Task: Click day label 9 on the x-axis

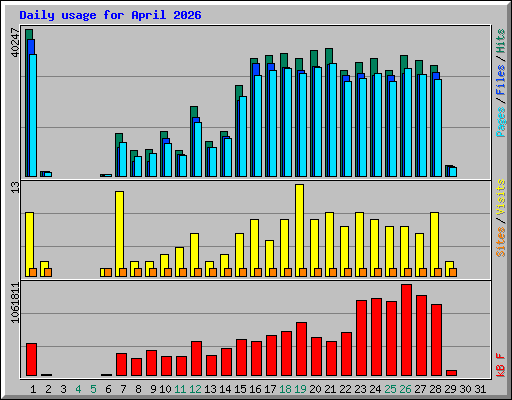Action: point(153,389)
